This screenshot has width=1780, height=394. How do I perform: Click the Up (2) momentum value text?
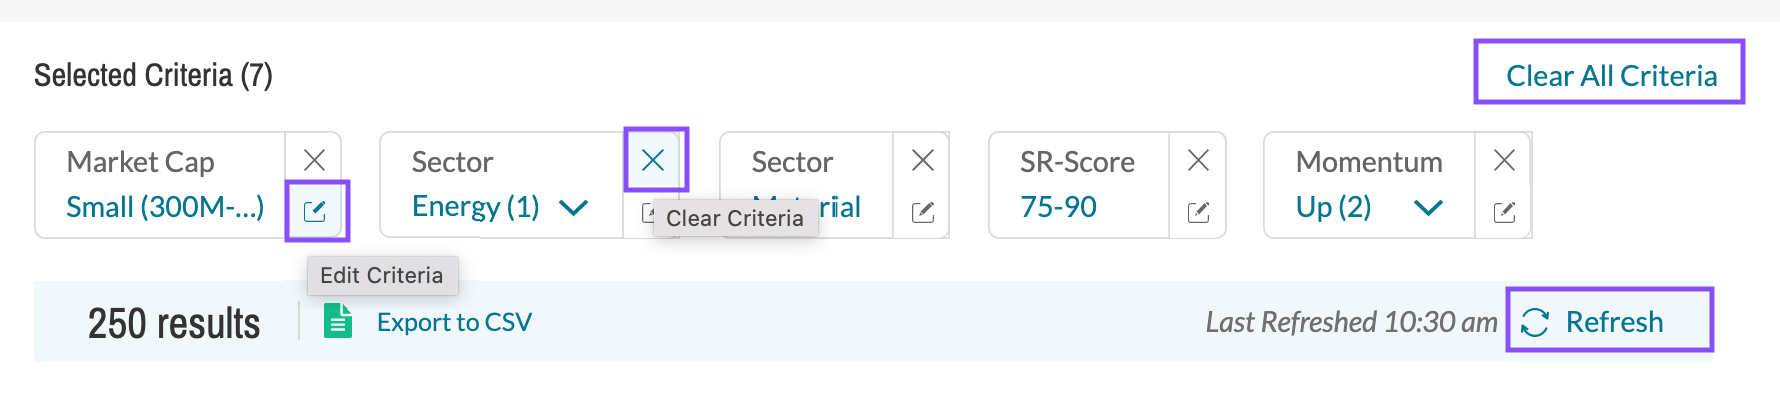pos(1333,207)
